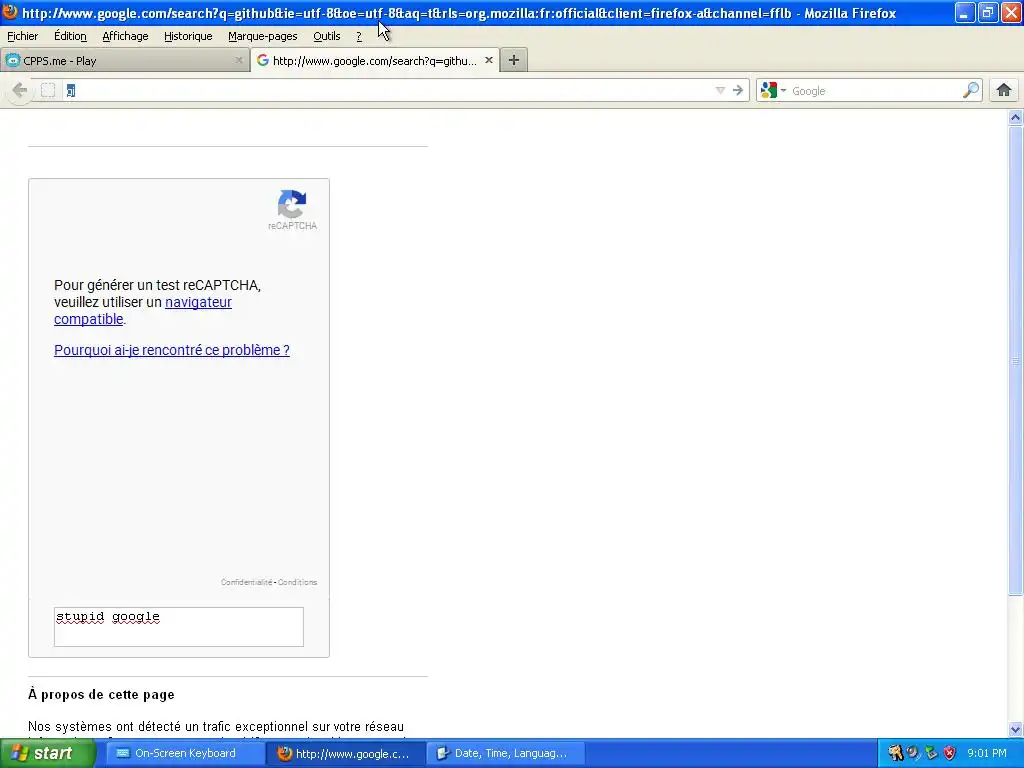The image size is (1024, 768).
Task: Open the Marque-pages menu
Action: 263,36
